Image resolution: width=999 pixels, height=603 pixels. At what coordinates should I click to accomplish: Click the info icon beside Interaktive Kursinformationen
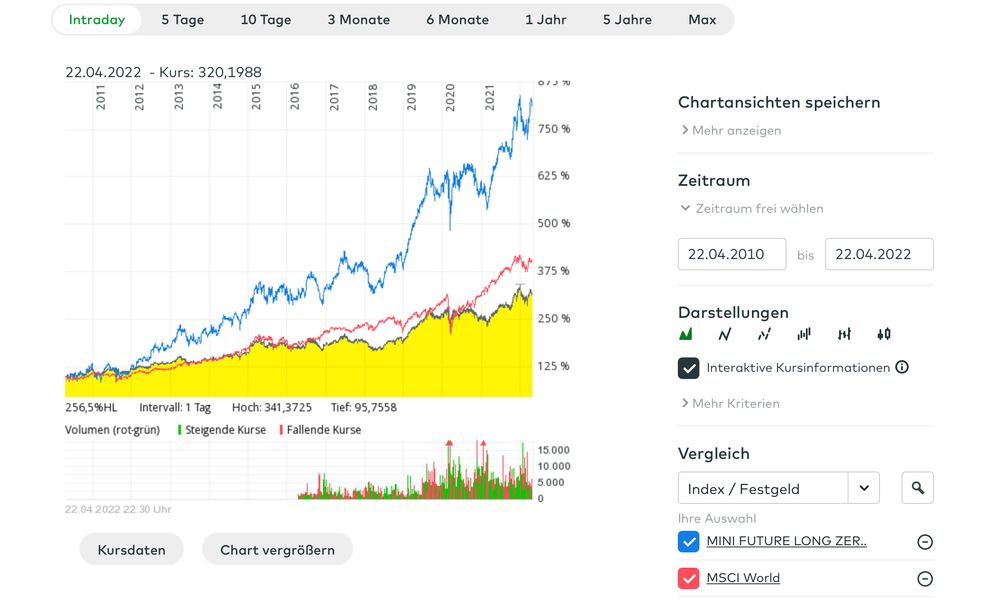pos(902,367)
